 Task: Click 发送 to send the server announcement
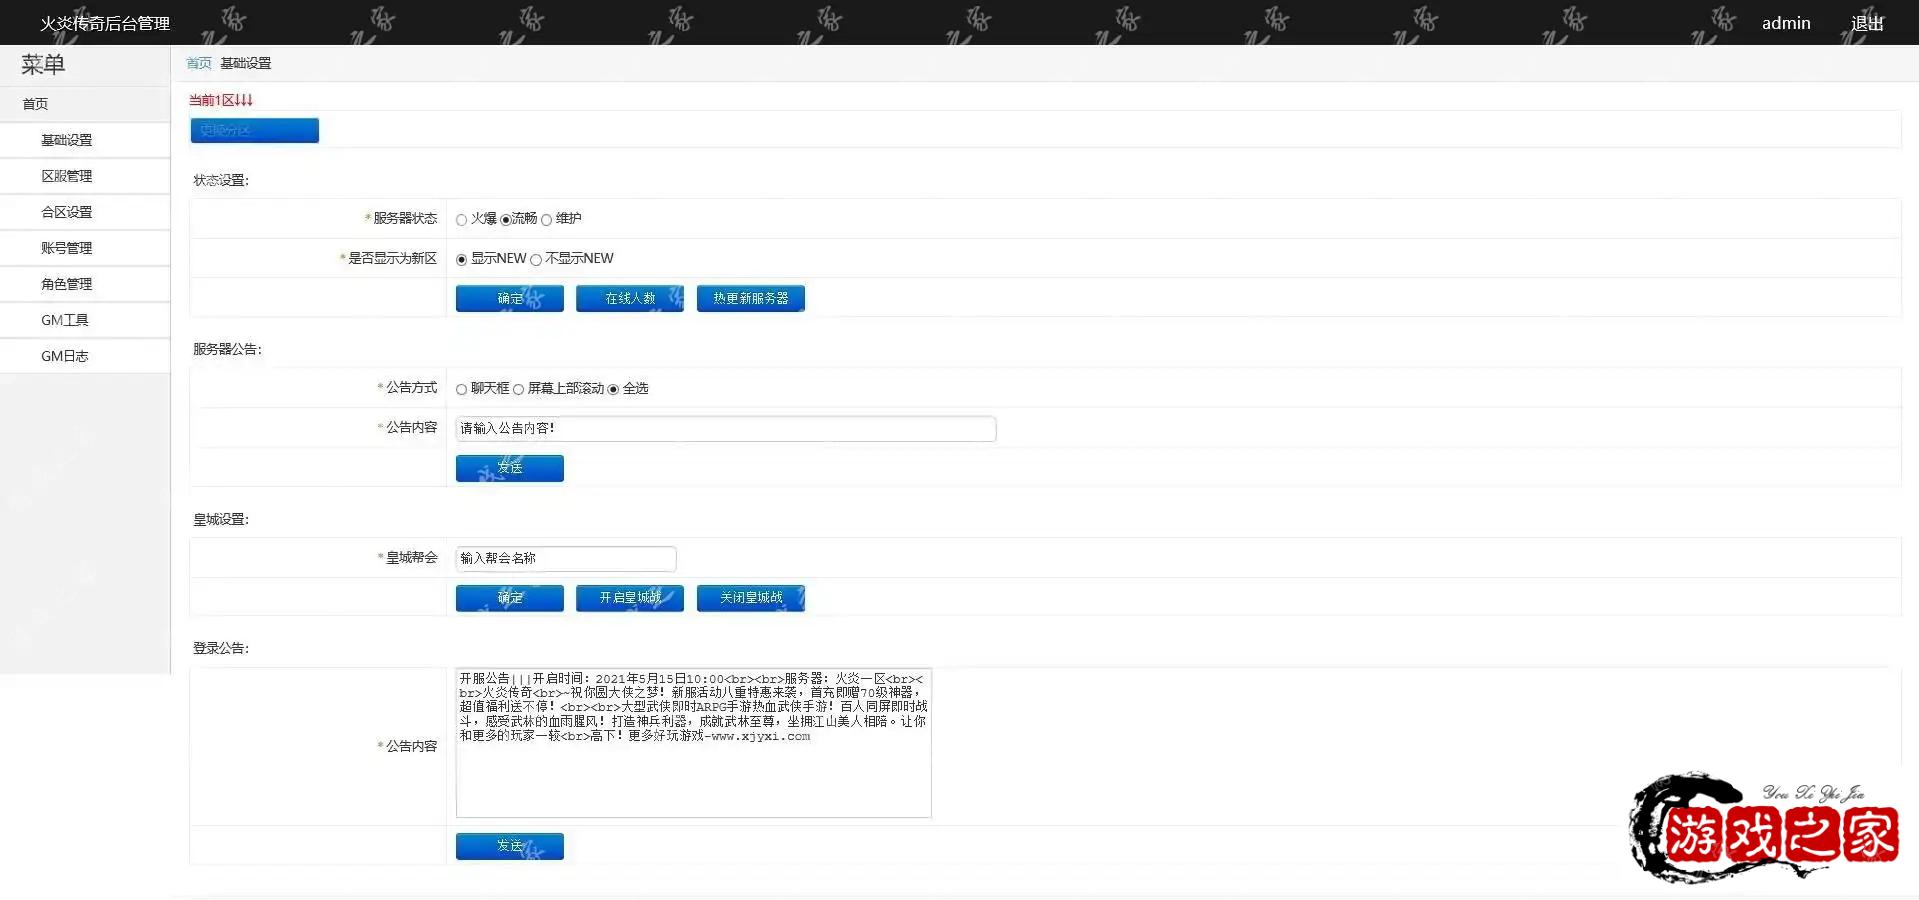509,467
